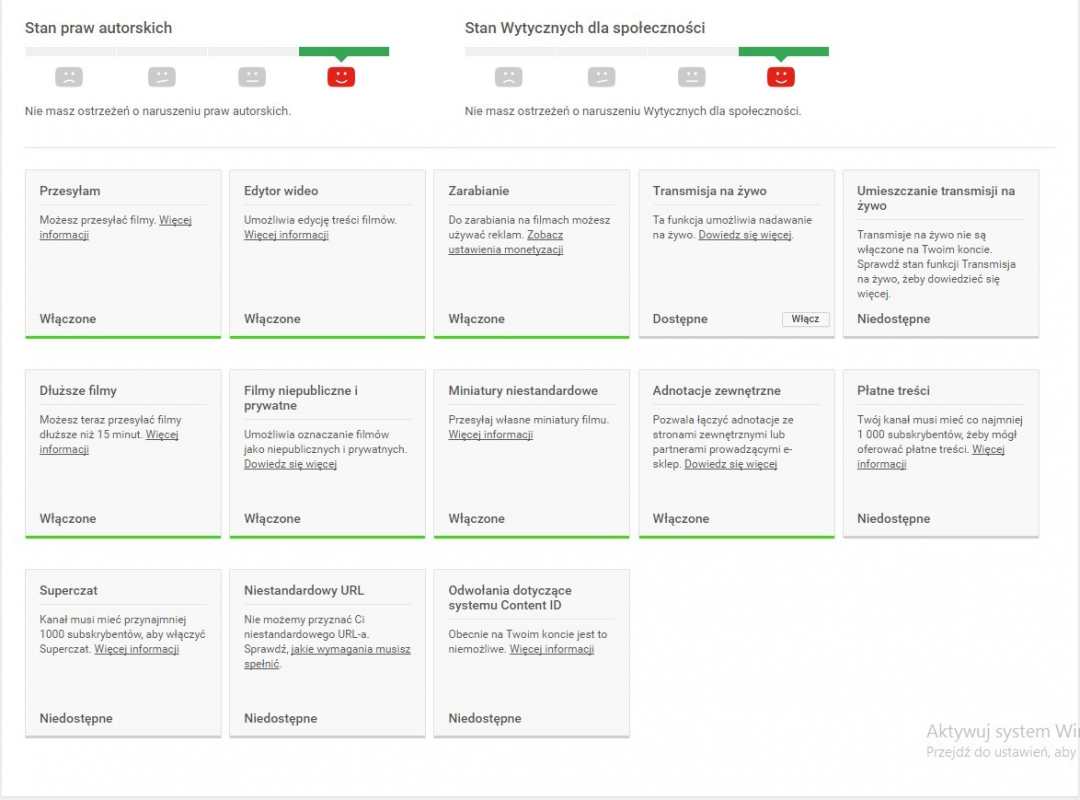Open Więcej informacji under Miniatury niestandardowe

[490, 435]
